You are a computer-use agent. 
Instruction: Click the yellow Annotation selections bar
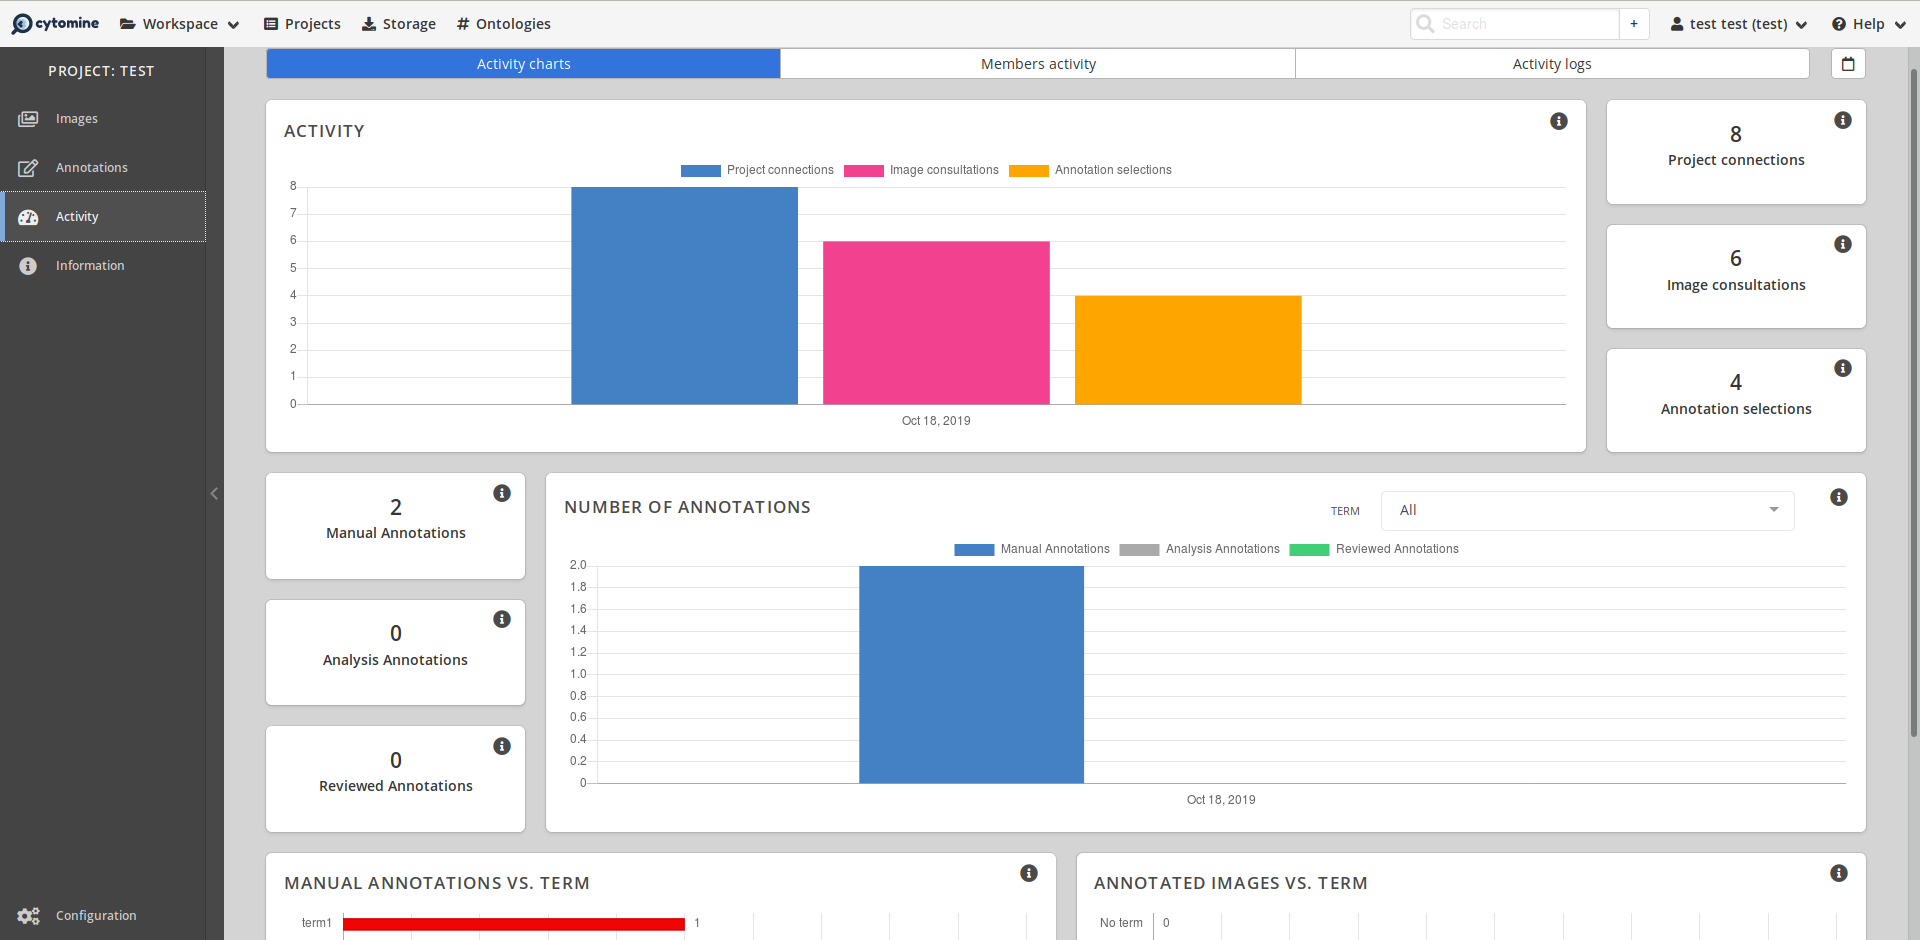[1188, 350]
